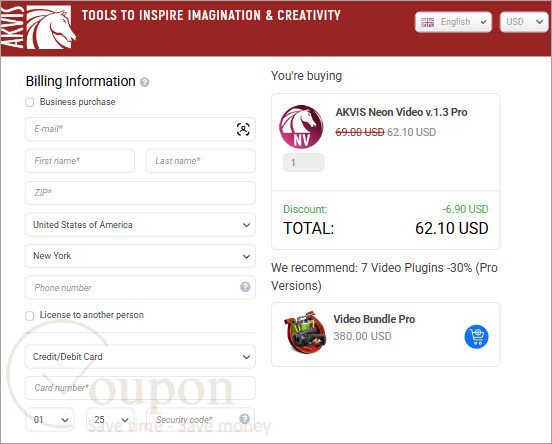
Task: Select the expiry month 01 dropdown
Action: pyautogui.click(x=50, y=420)
